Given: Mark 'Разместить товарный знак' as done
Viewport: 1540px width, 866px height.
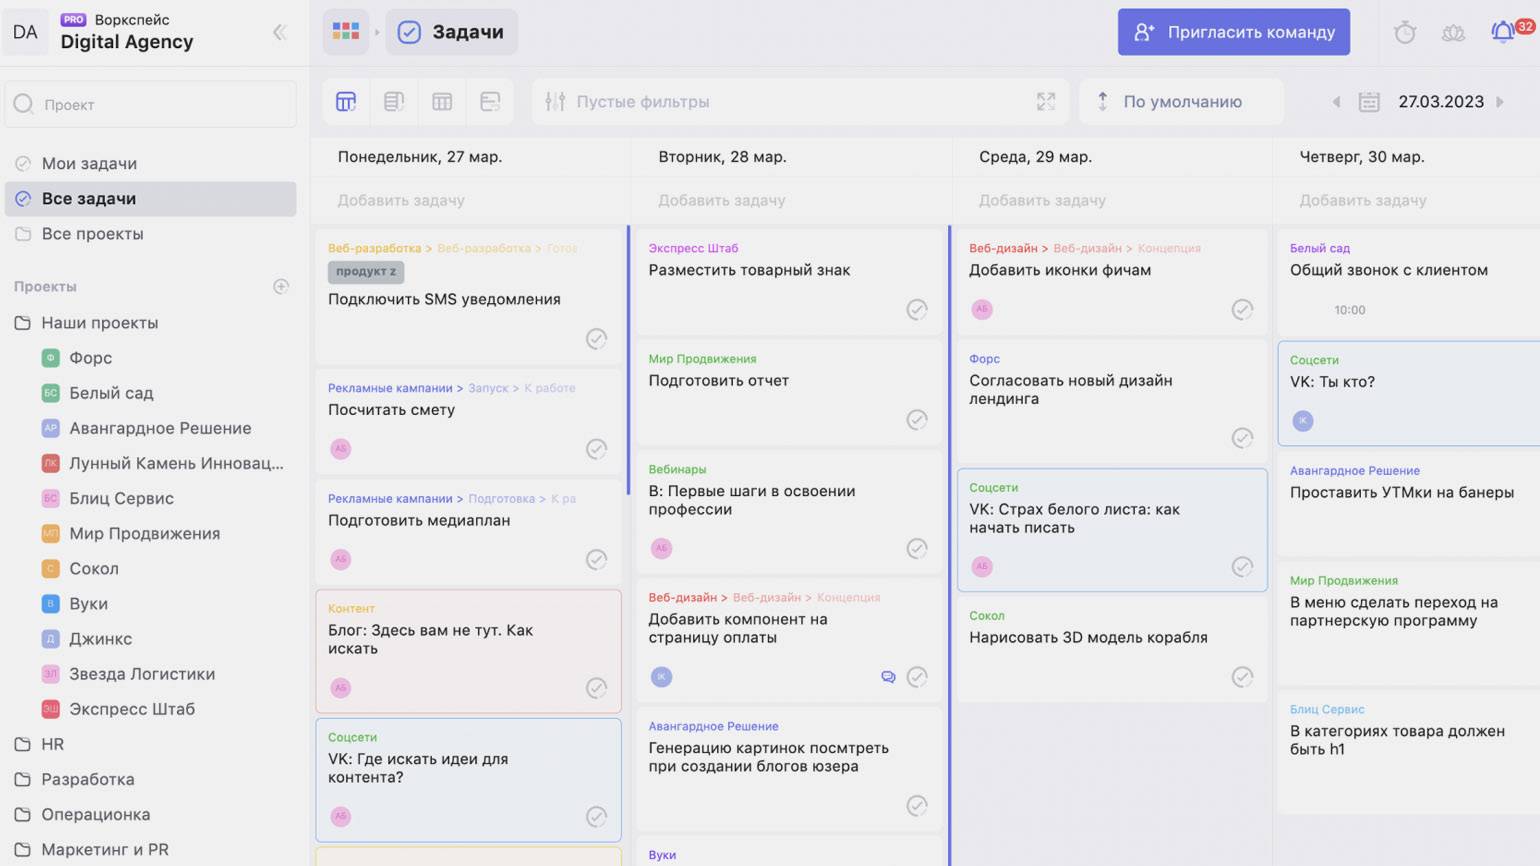Looking at the screenshot, I should pos(916,310).
